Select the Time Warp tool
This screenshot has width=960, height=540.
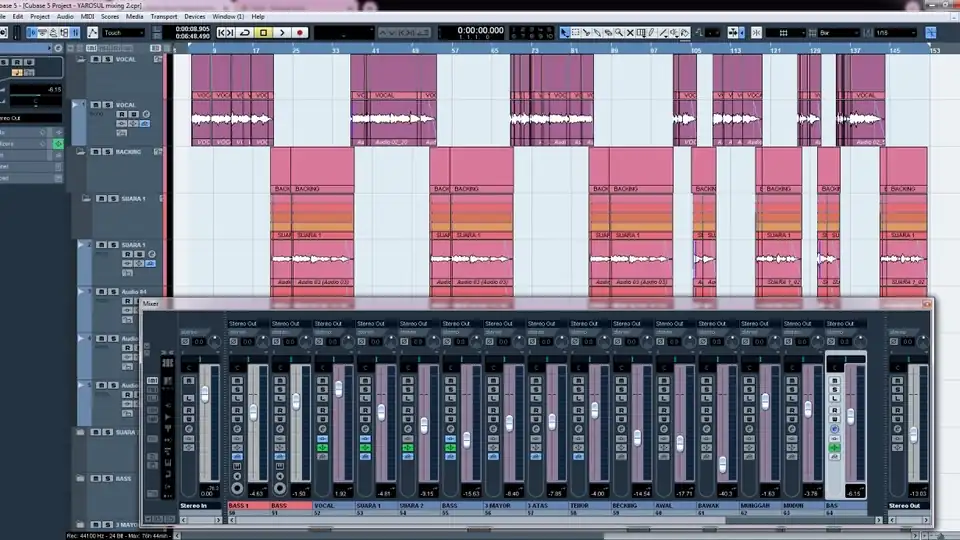point(640,32)
